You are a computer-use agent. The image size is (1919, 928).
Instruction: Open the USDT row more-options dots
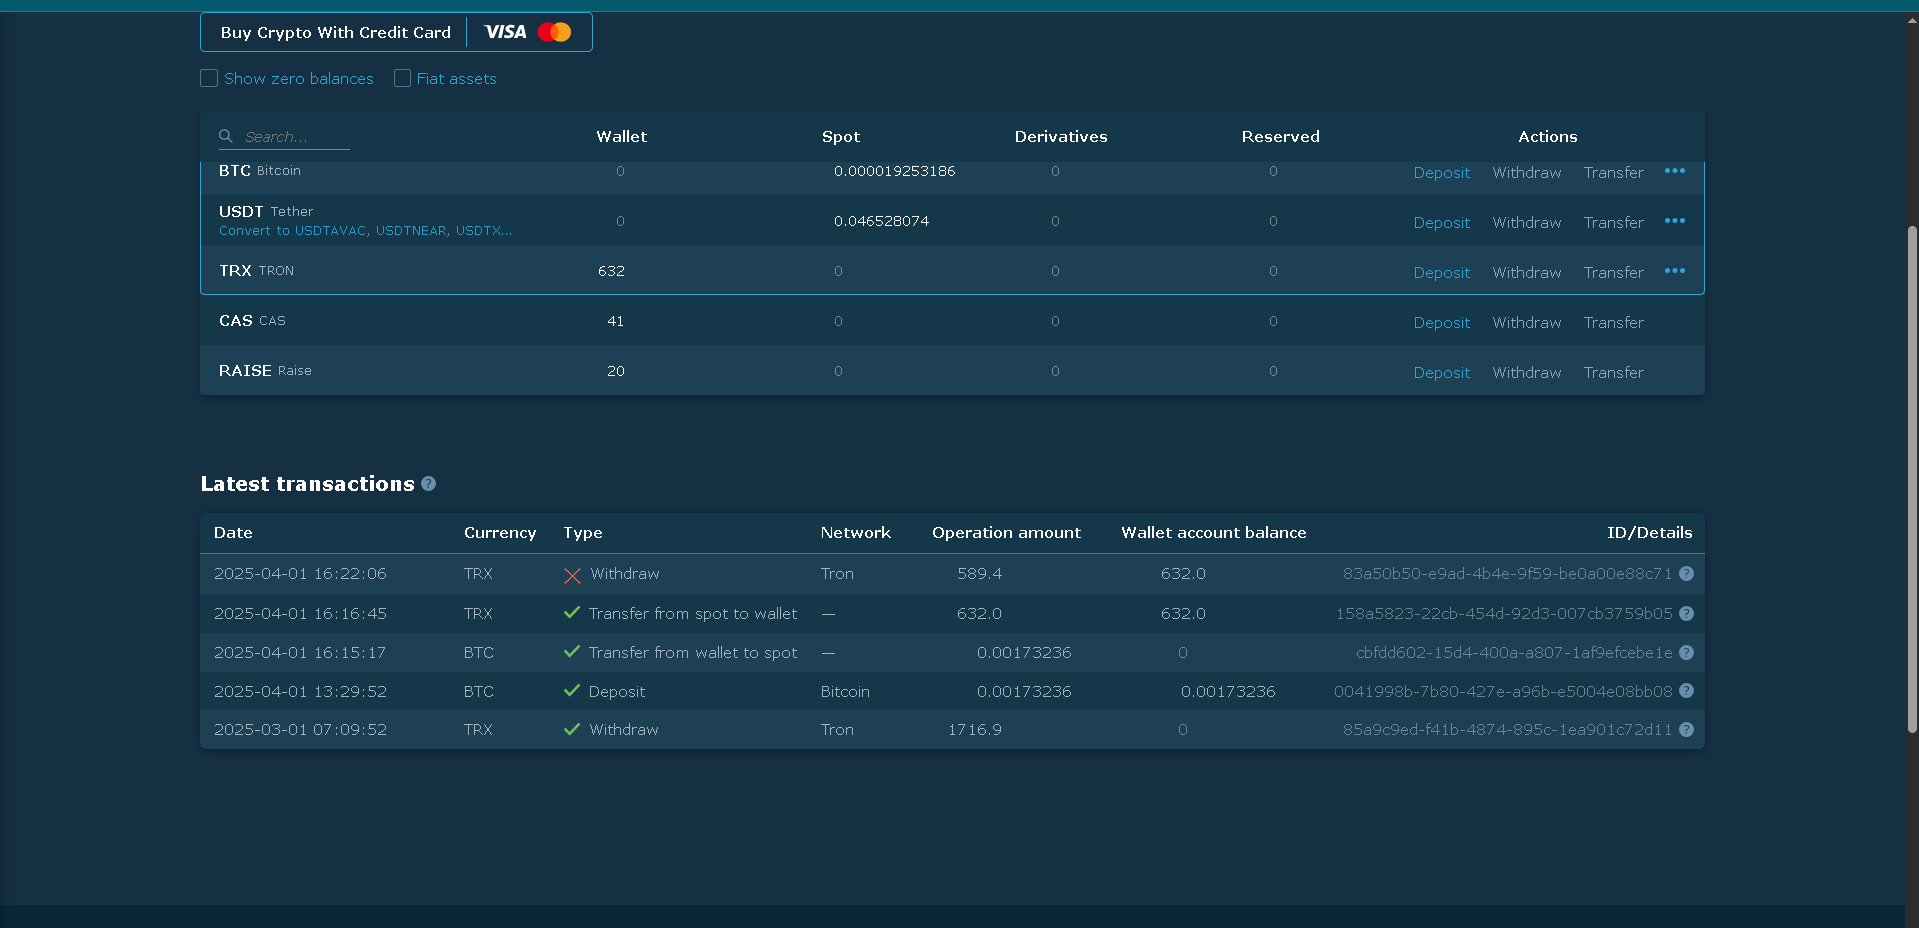point(1675,221)
